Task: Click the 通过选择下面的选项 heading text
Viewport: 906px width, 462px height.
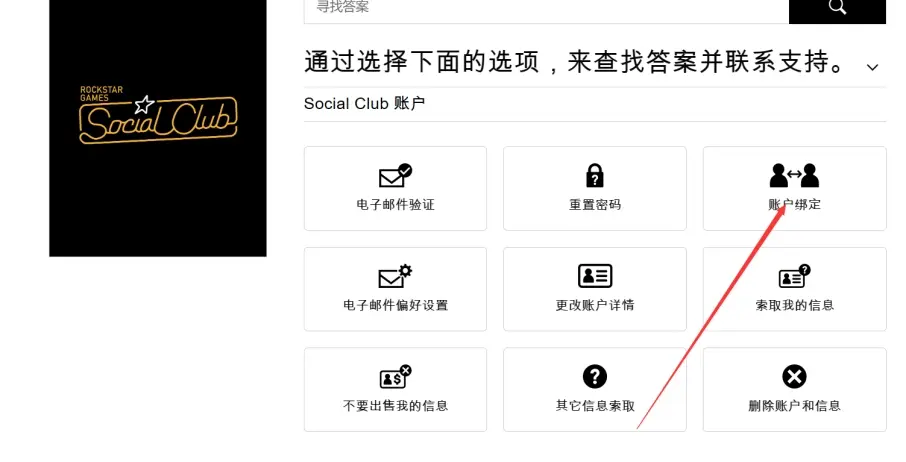Action: pos(421,62)
